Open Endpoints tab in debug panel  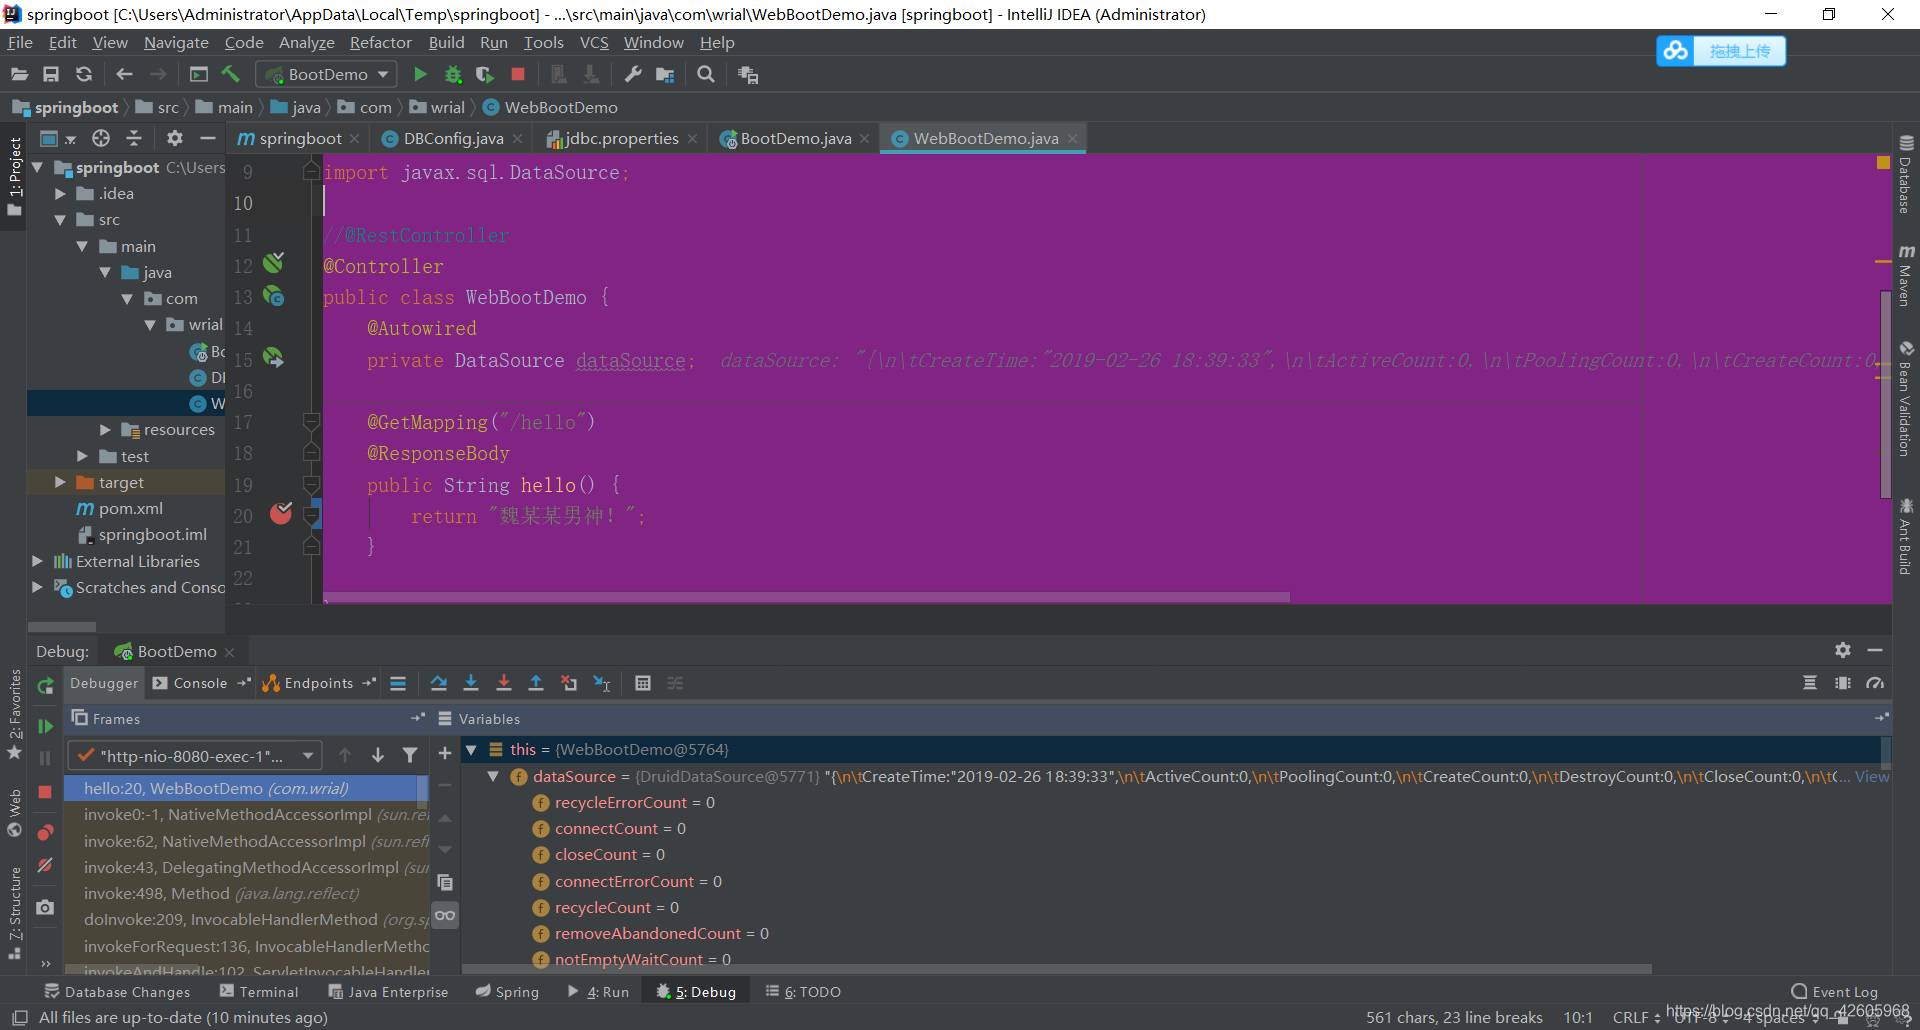click(x=308, y=683)
